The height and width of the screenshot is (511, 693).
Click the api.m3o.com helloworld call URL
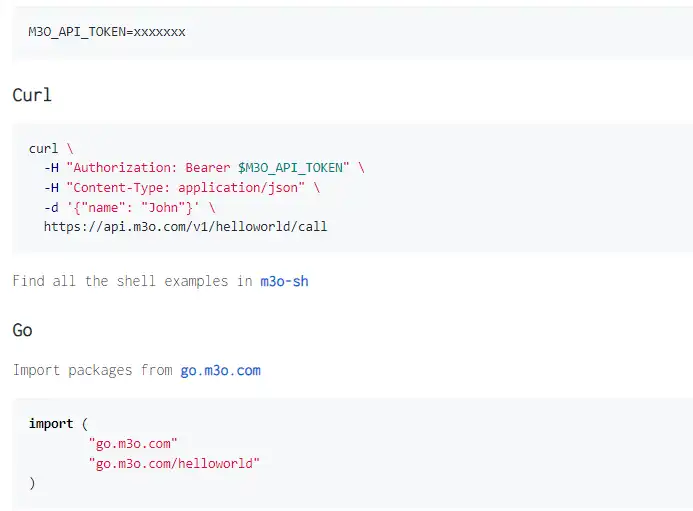point(185,226)
